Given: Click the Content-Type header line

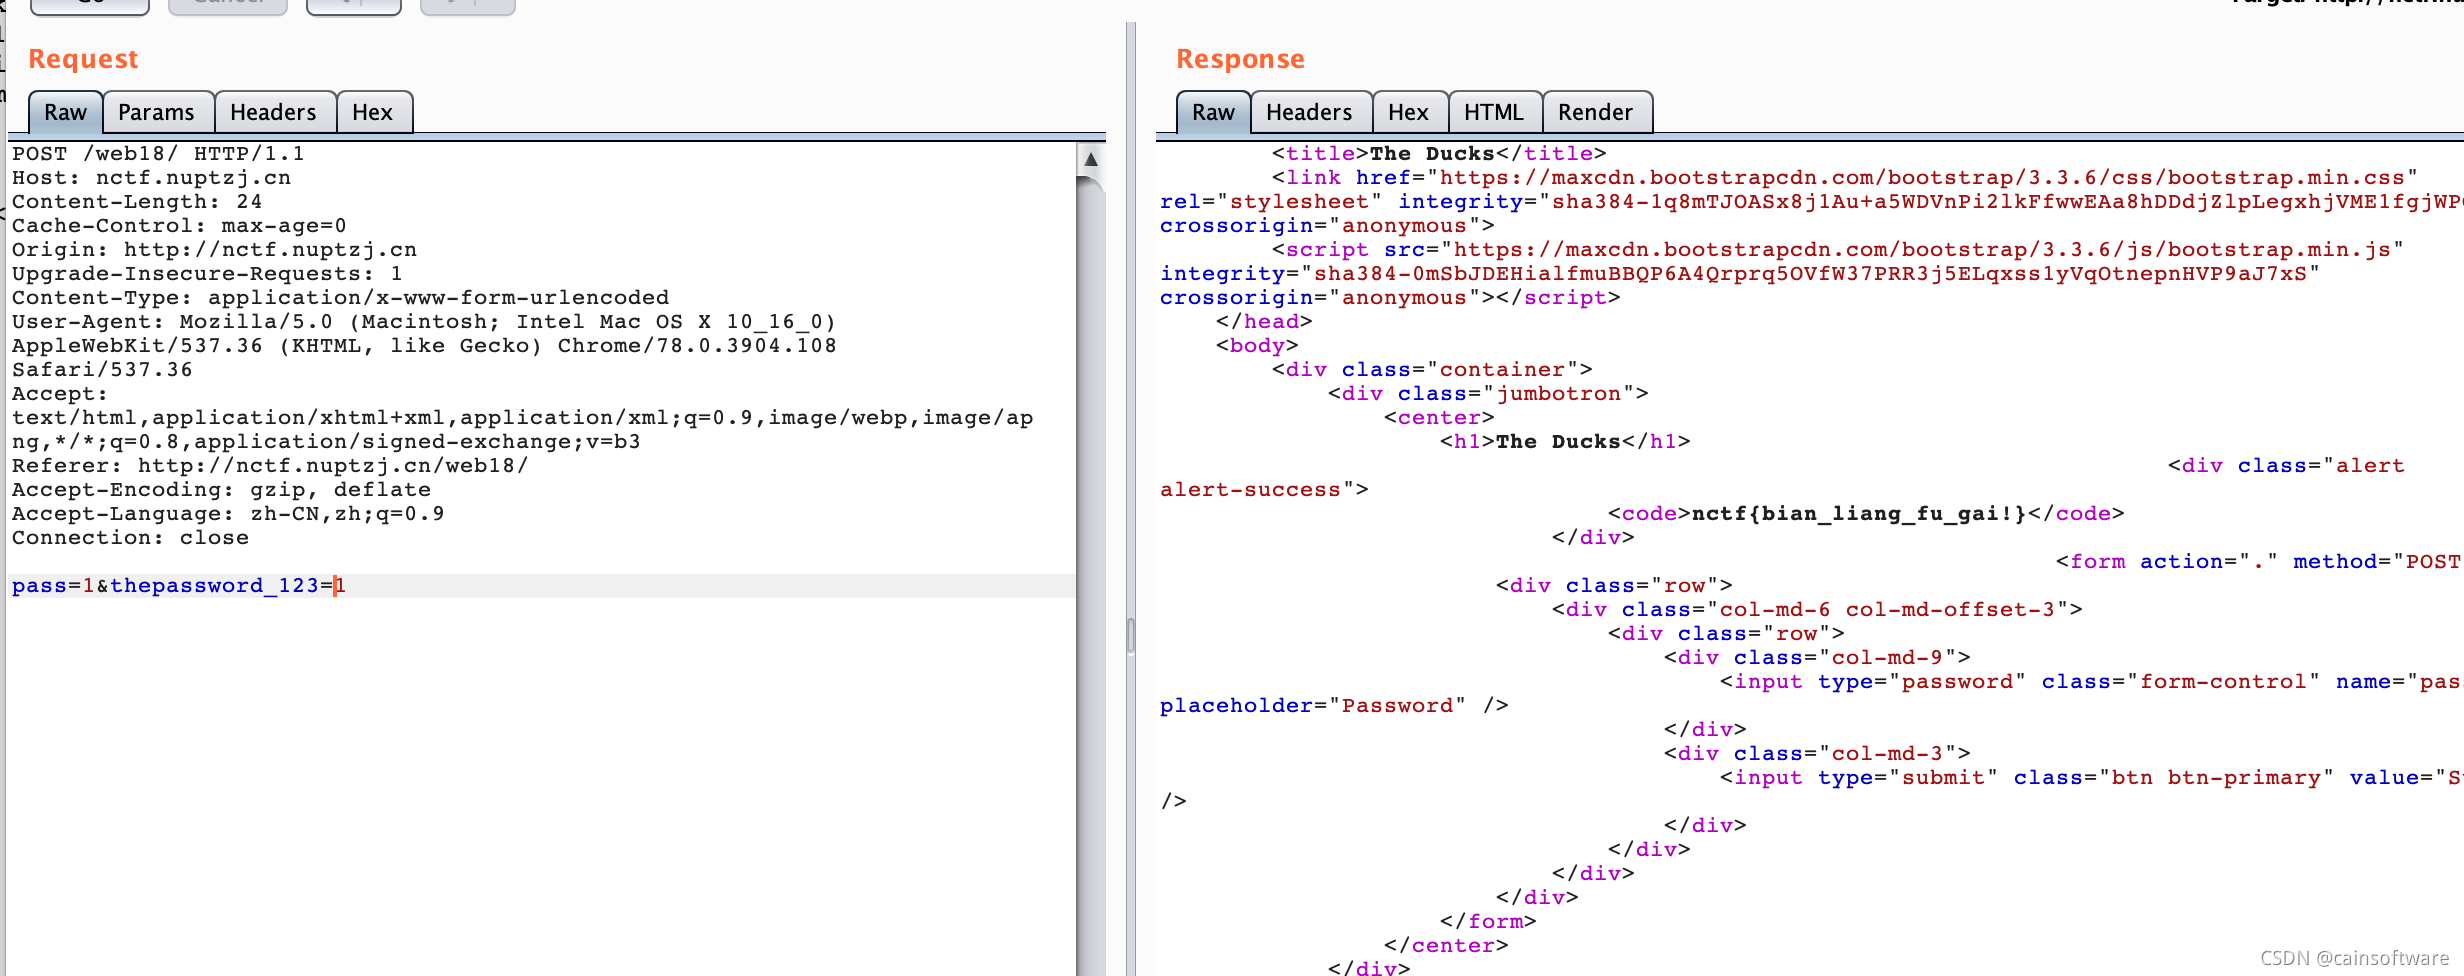Looking at the screenshot, I should (340, 298).
